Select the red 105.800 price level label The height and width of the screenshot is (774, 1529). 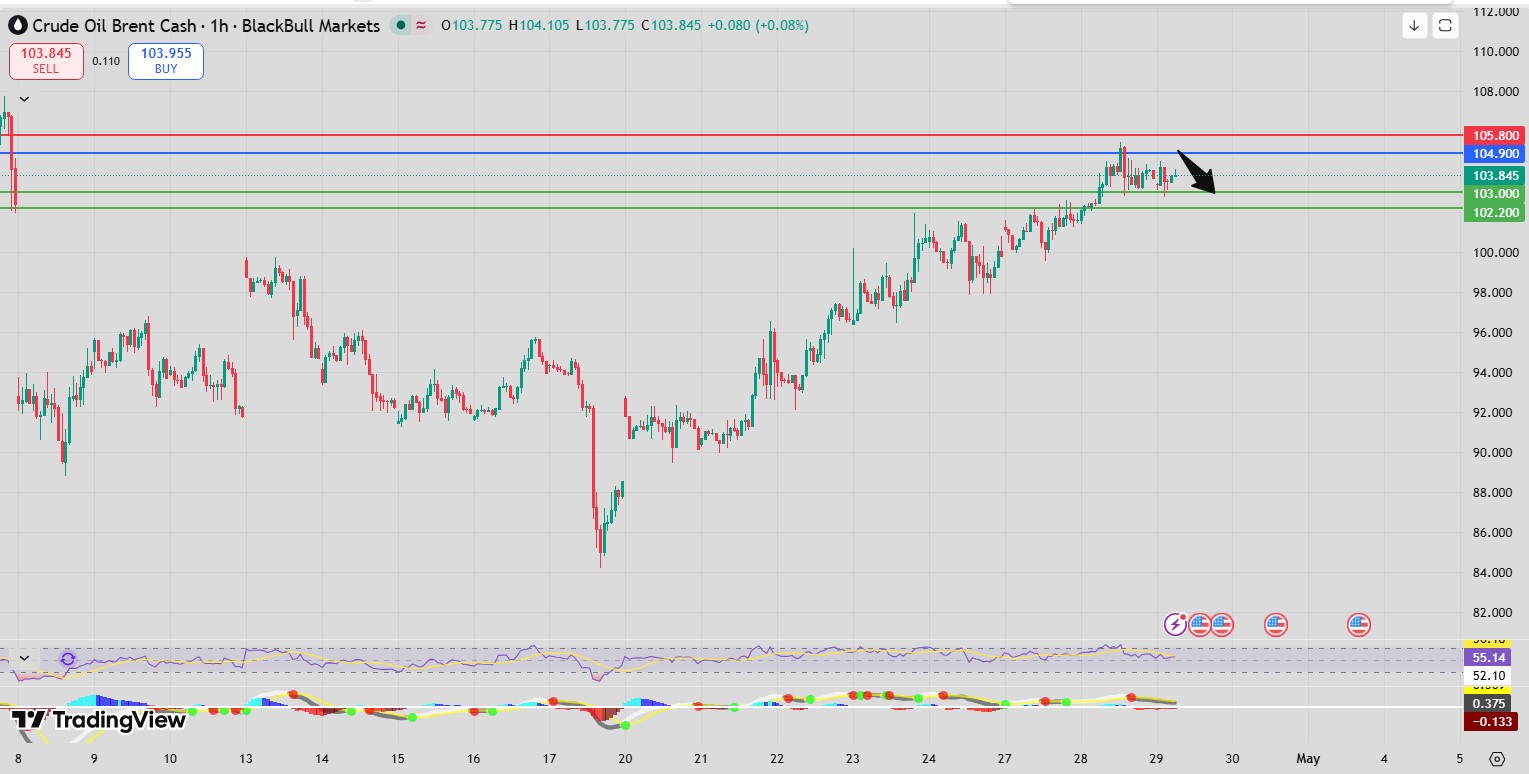(x=1496, y=135)
